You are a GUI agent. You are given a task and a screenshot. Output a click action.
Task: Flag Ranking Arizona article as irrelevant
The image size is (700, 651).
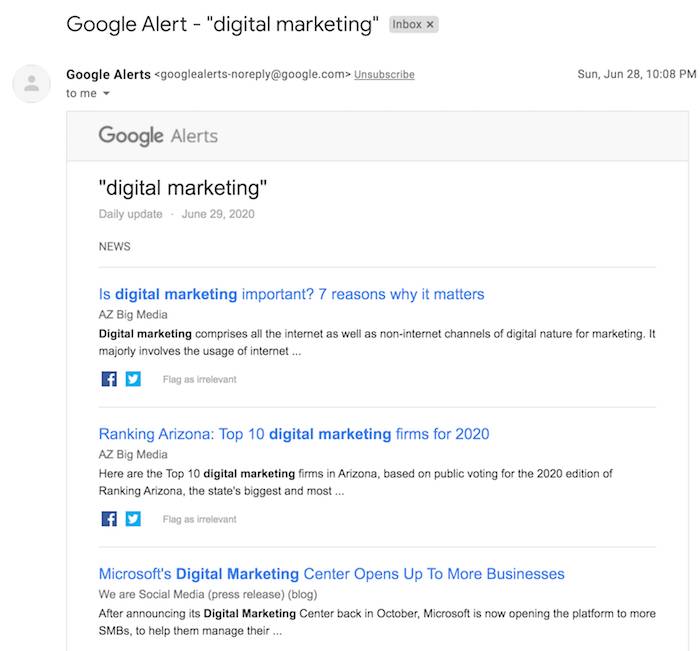200,519
